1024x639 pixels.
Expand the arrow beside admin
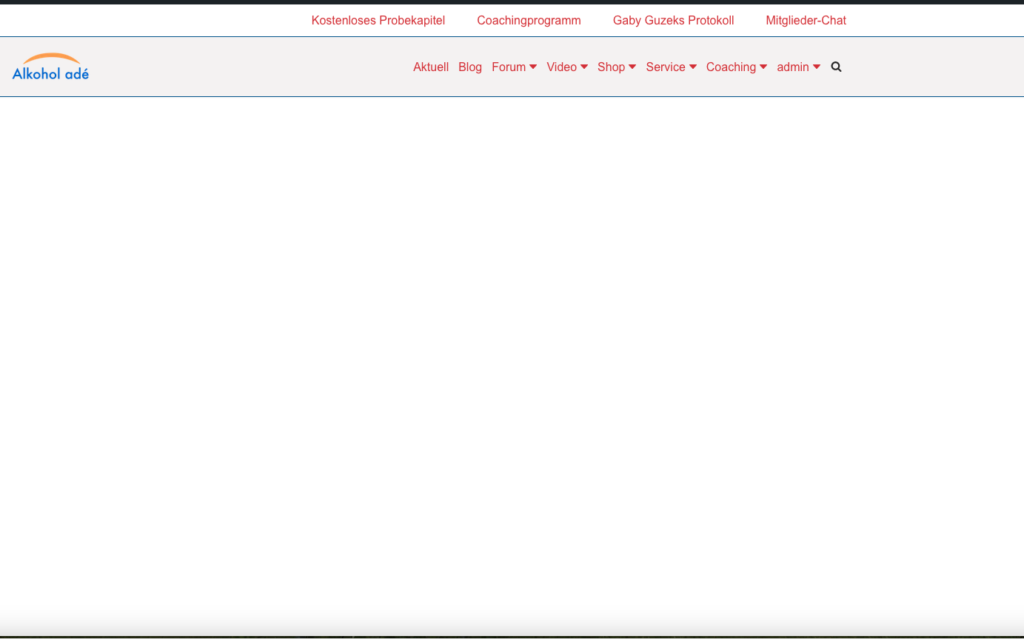coord(817,67)
